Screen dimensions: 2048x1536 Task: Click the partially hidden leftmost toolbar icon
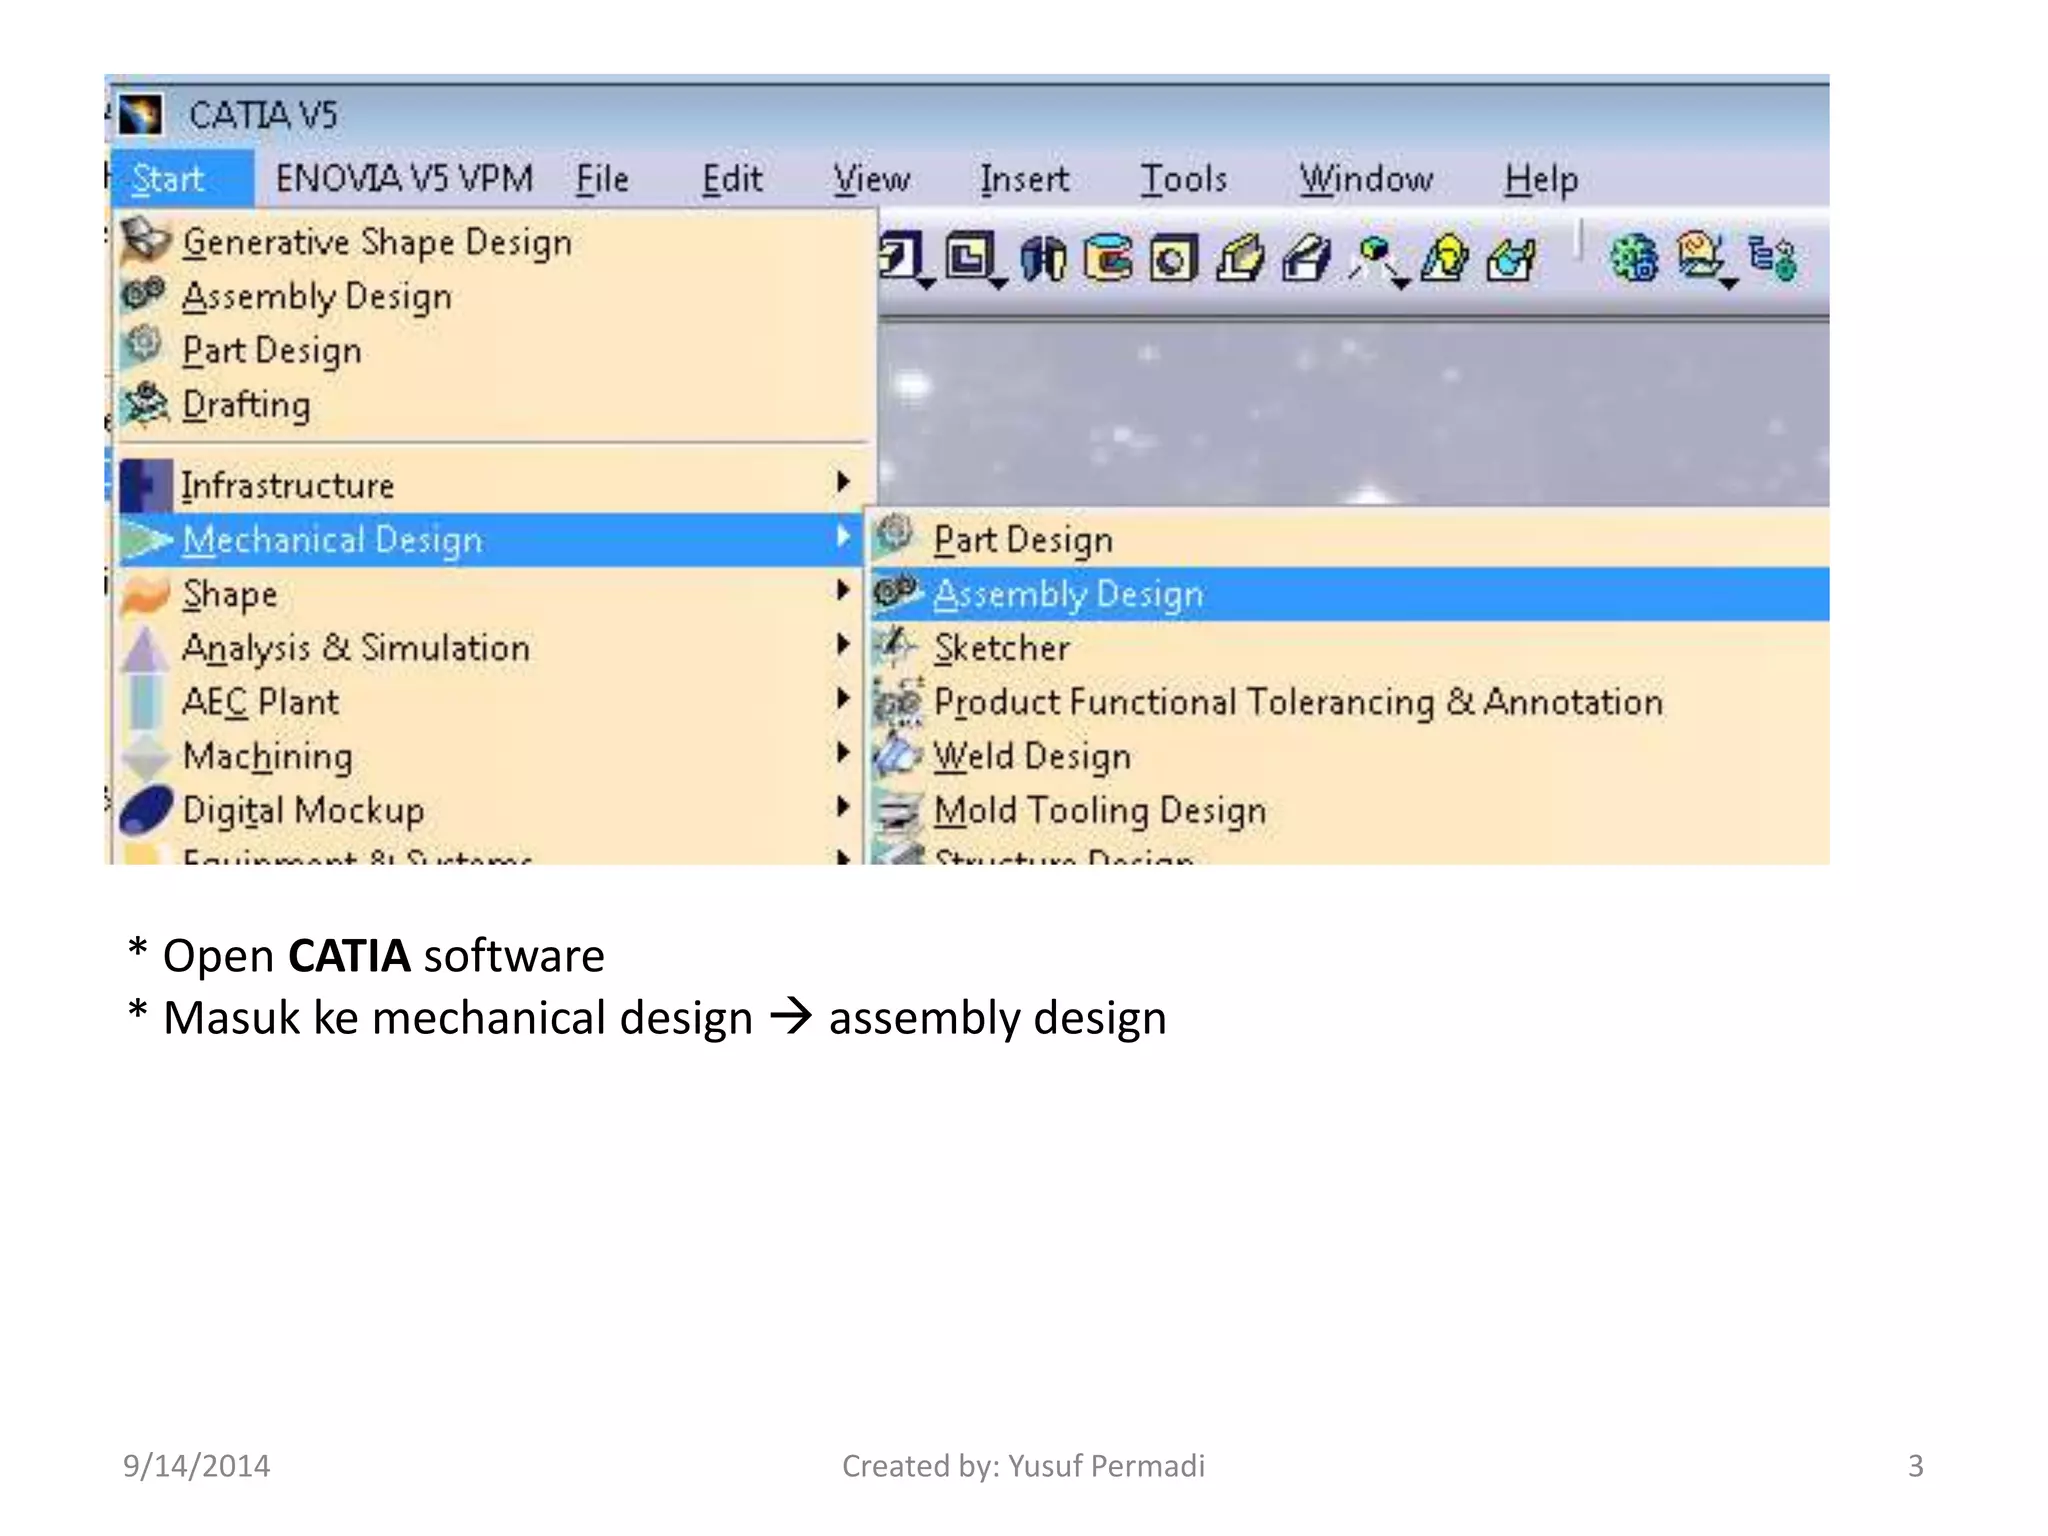click(898, 256)
